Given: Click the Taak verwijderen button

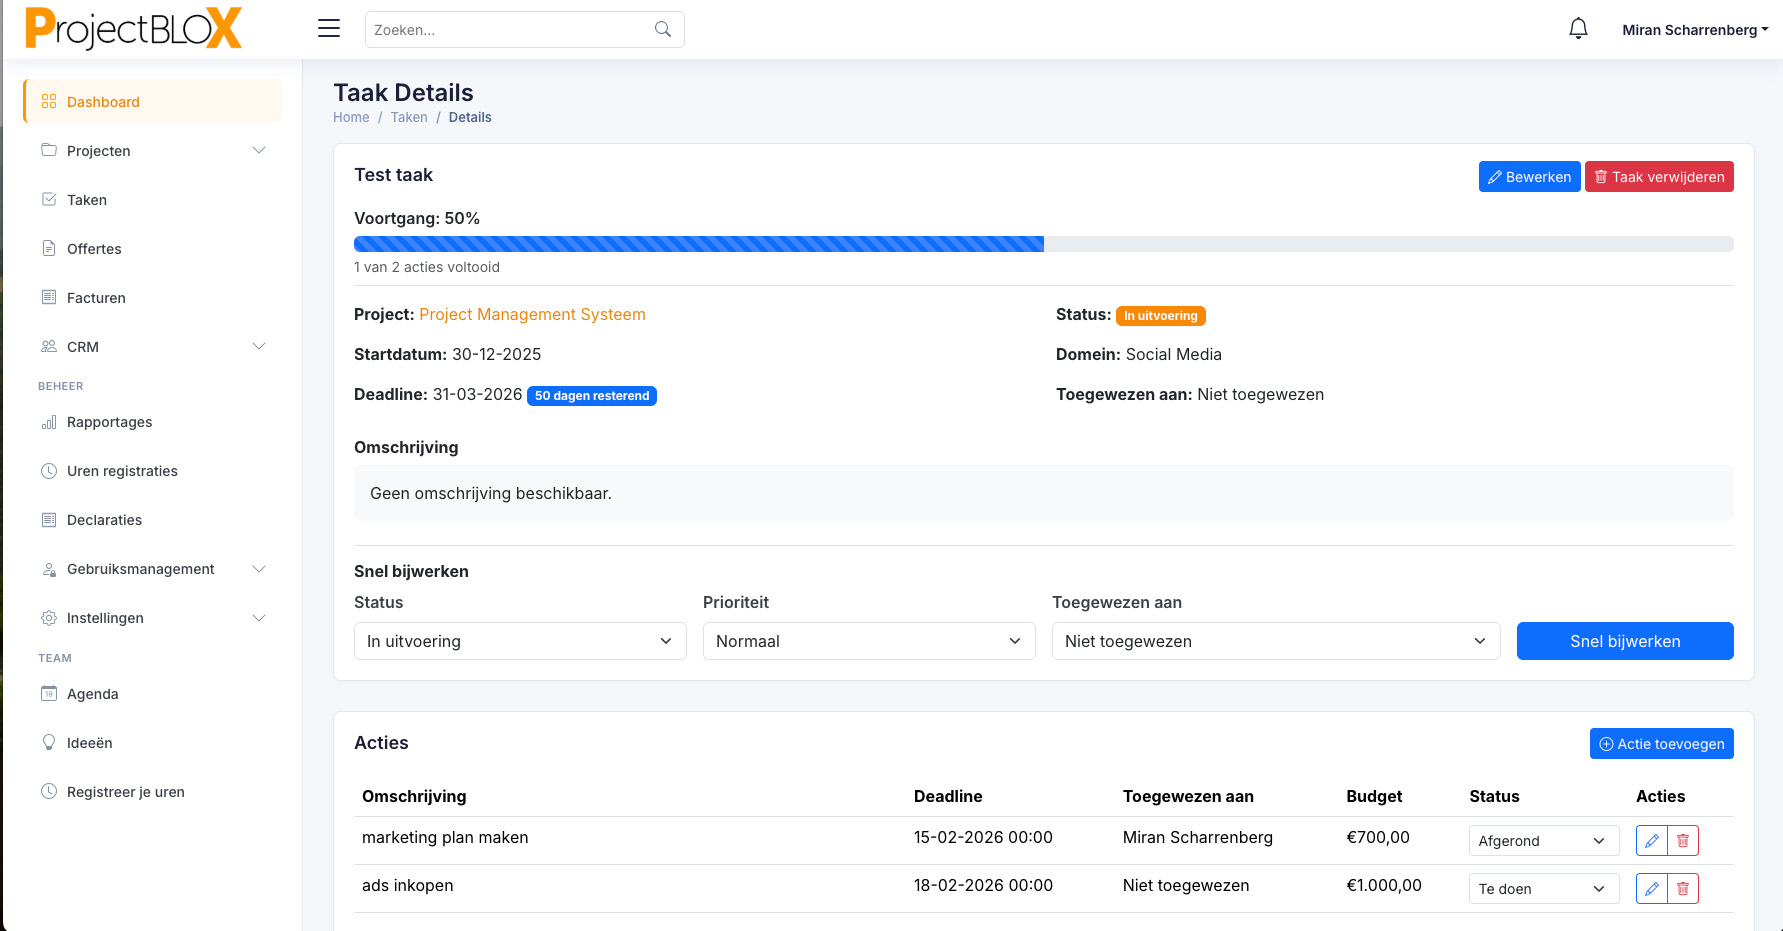Looking at the screenshot, I should [x=1658, y=177].
